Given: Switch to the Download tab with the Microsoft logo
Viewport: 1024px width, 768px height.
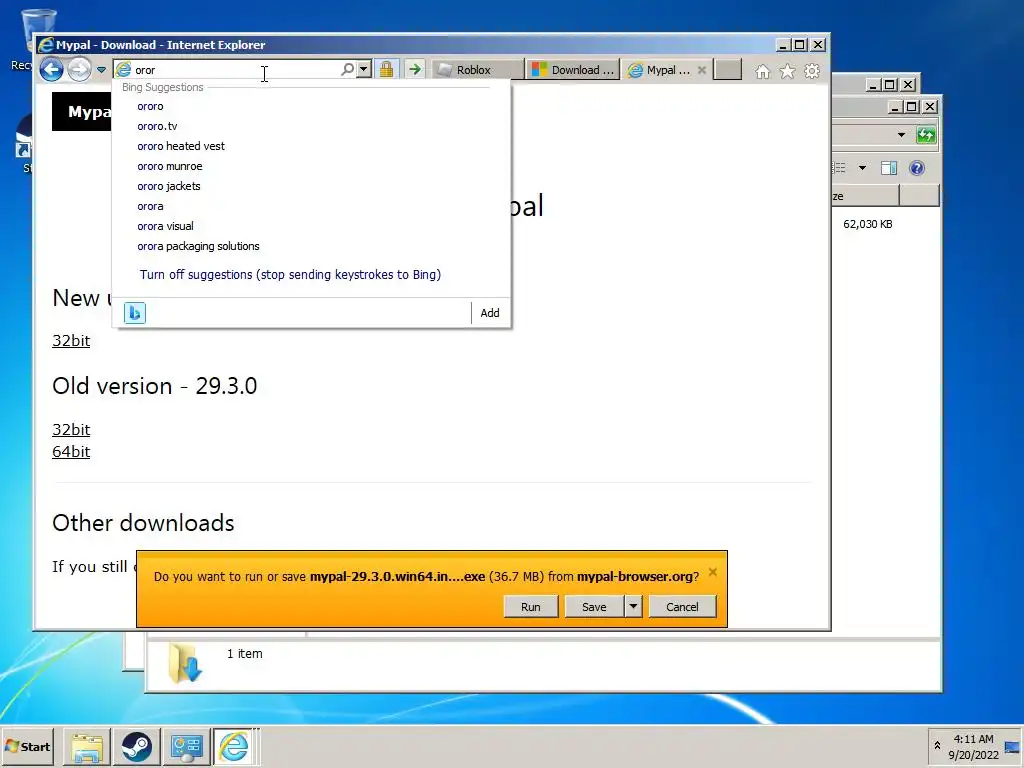Looking at the screenshot, I should point(573,70).
